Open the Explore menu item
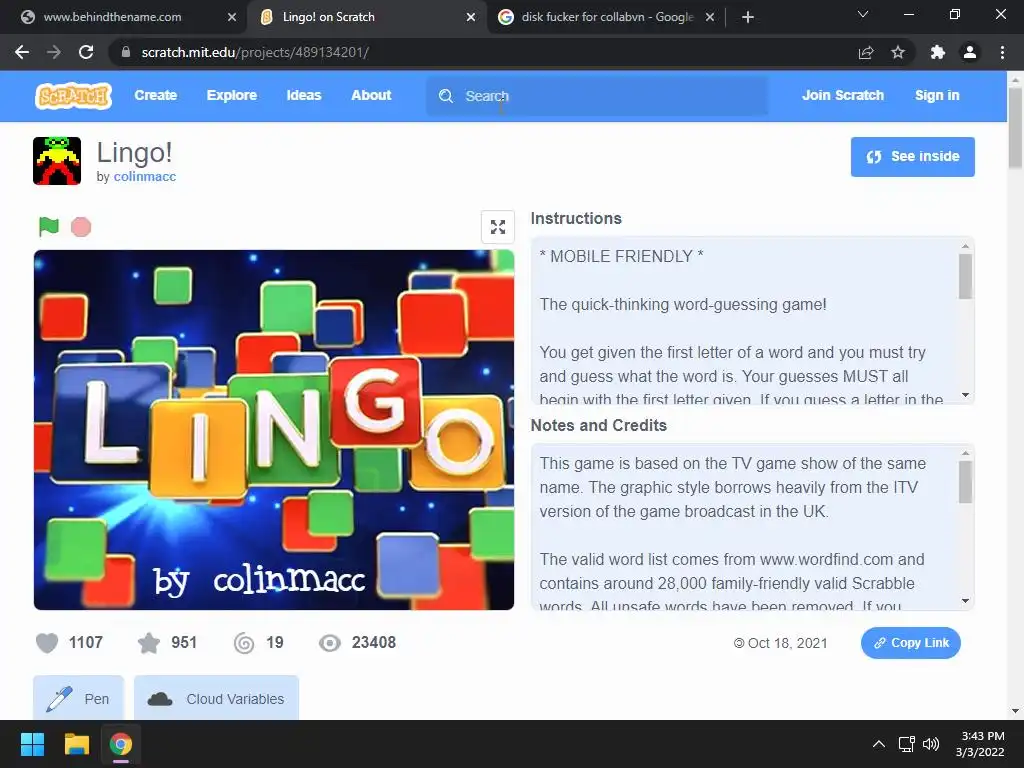Image resolution: width=1024 pixels, height=768 pixels. pyautogui.click(x=232, y=95)
